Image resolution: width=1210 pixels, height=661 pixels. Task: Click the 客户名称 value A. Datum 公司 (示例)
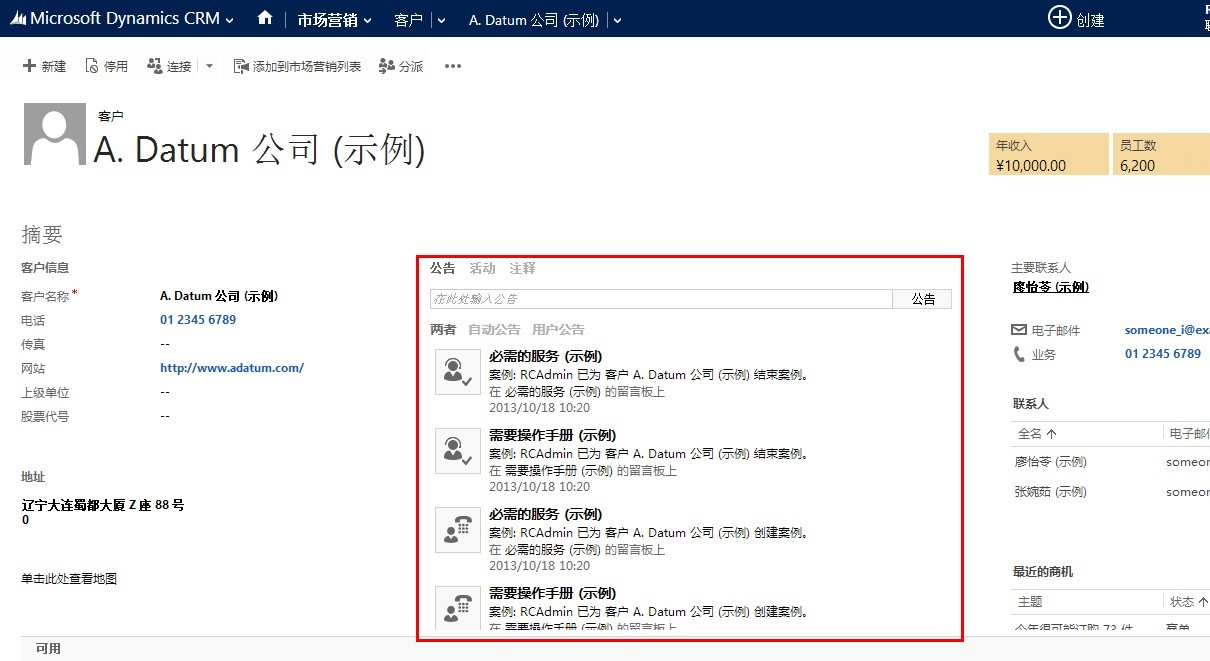point(218,296)
